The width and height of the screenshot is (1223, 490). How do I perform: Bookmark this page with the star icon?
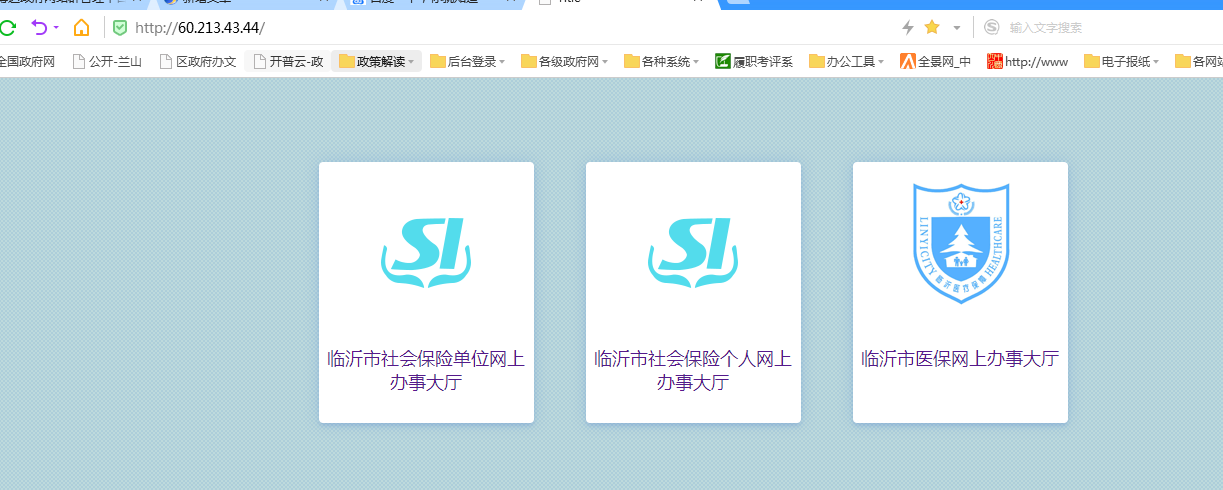[932, 27]
